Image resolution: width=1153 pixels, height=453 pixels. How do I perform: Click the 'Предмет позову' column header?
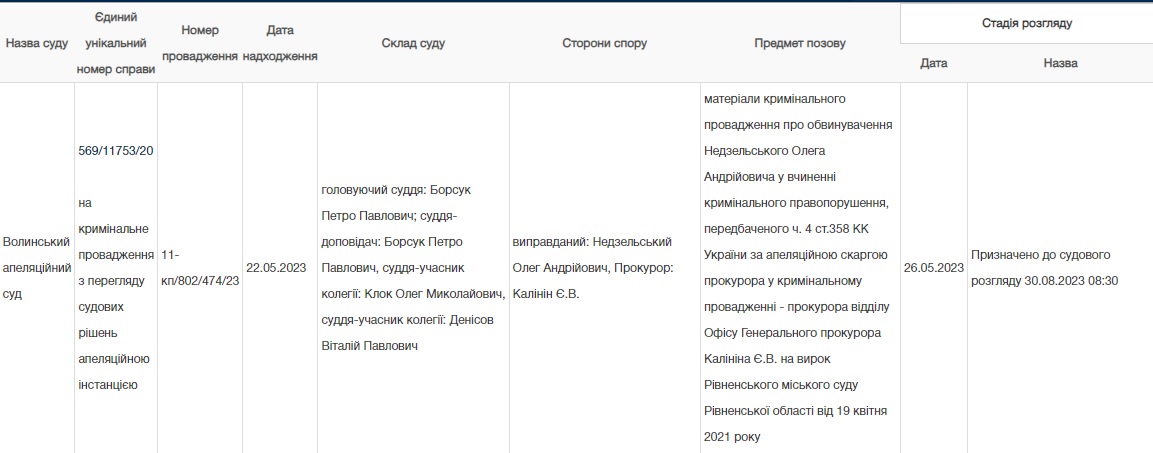point(799,44)
